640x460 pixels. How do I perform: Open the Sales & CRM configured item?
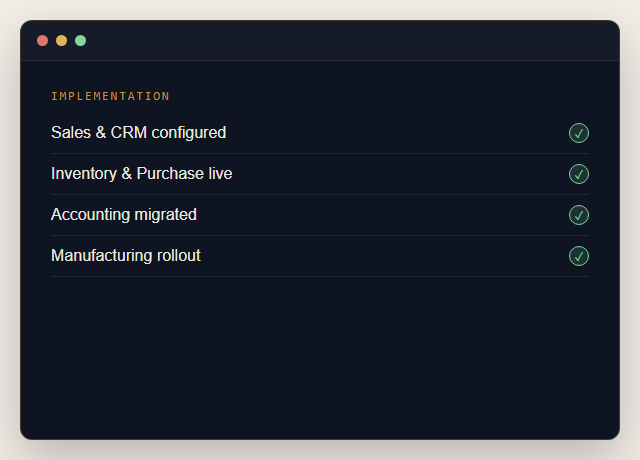click(x=138, y=133)
